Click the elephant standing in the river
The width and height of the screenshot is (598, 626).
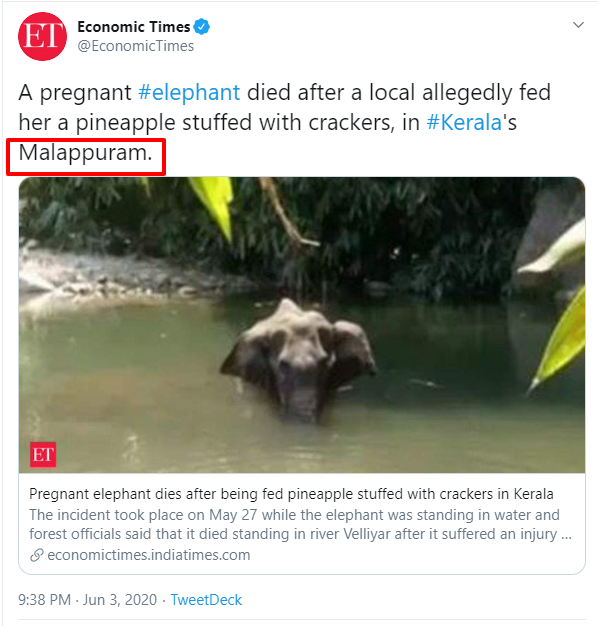pos(299,359)
